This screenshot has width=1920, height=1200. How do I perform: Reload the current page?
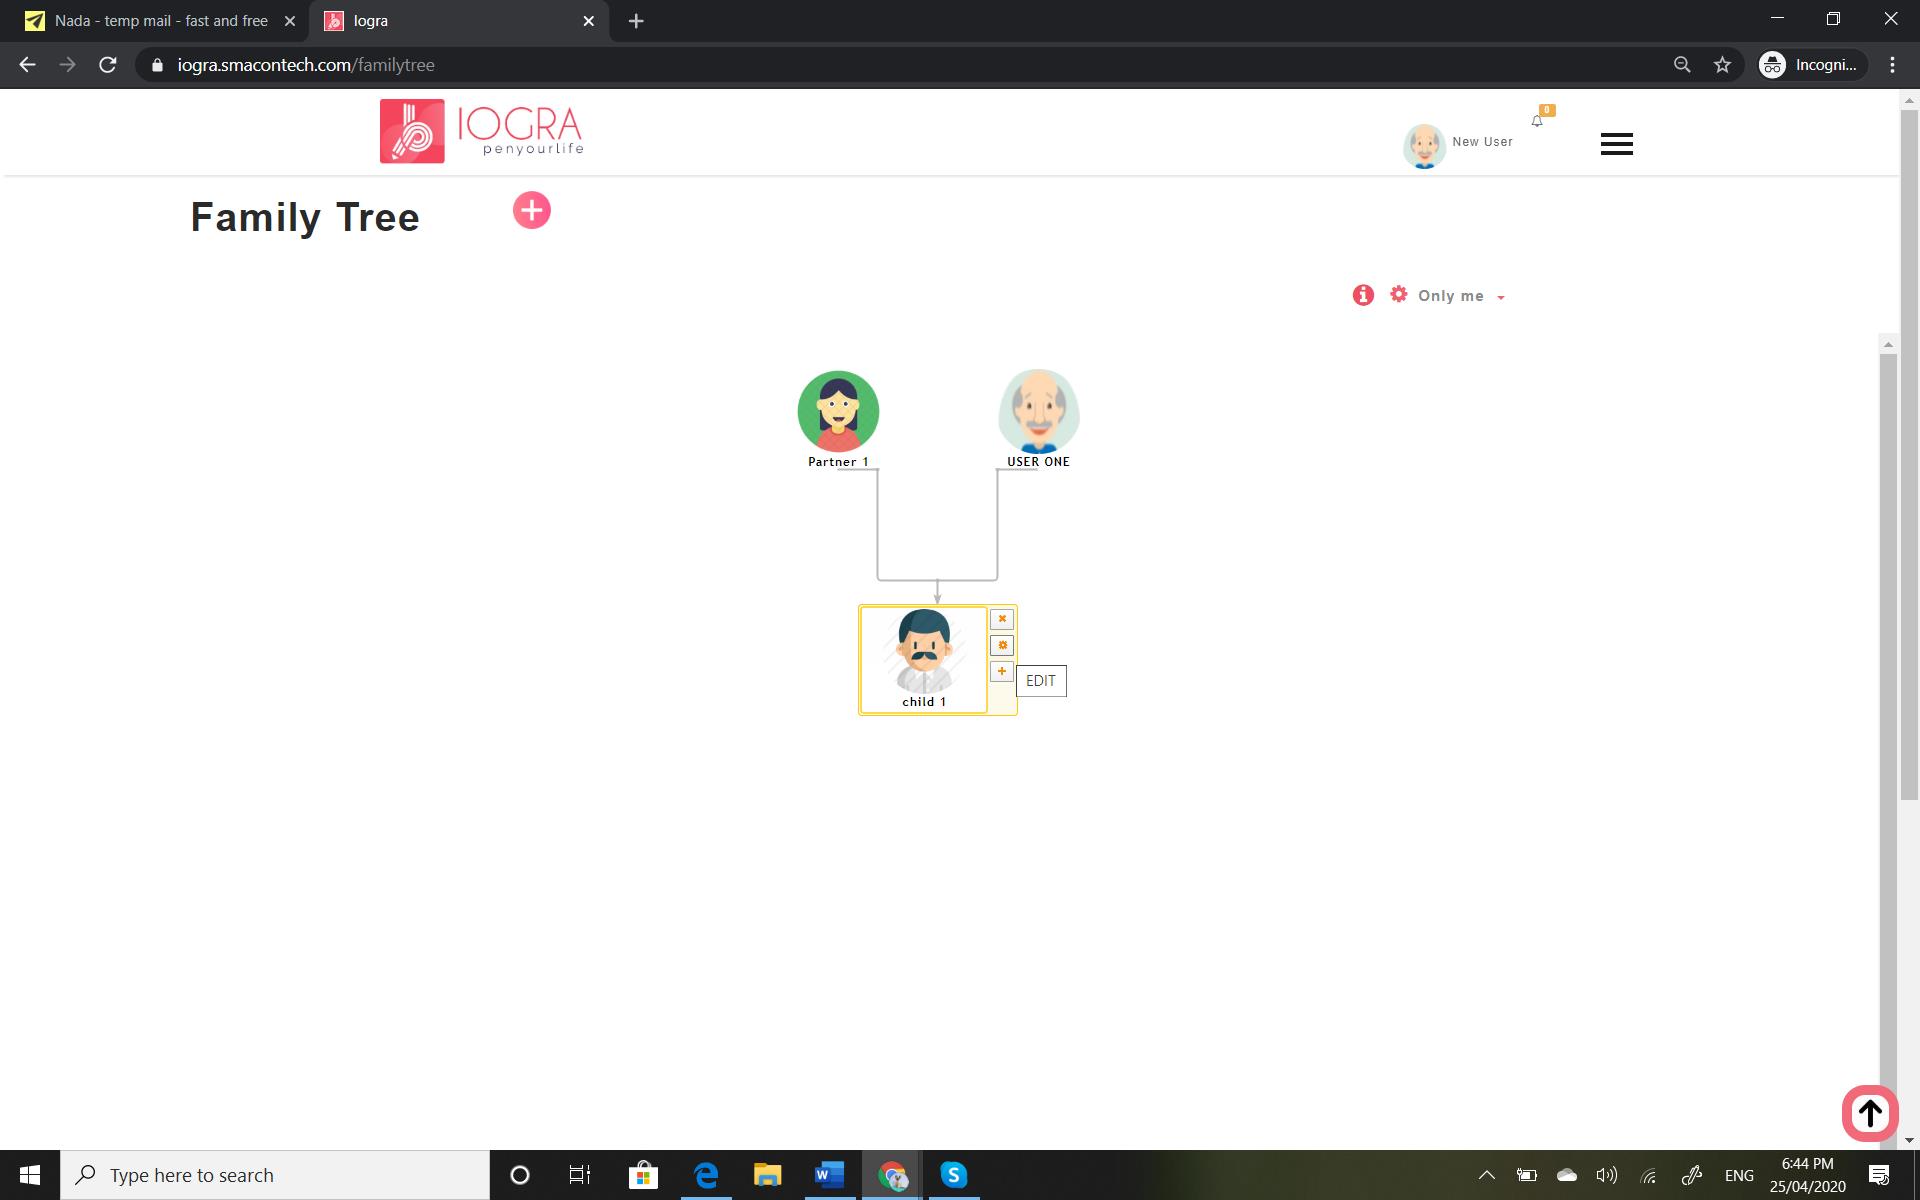[x=108, y=65]
